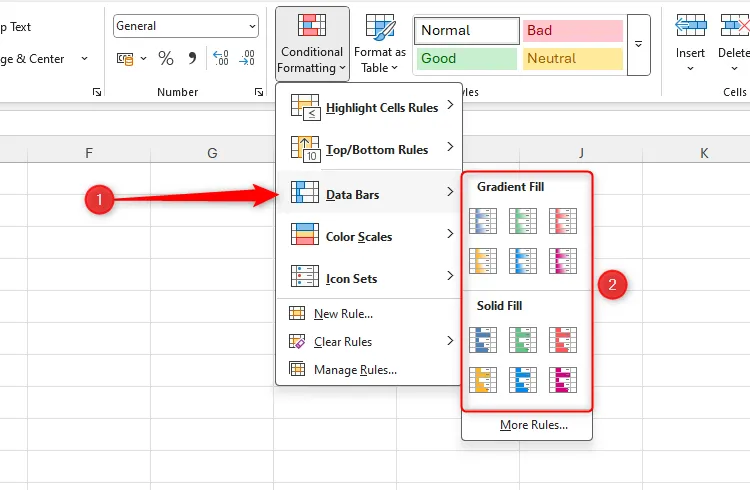Apply purple solid fill data bar

click(x=563, y=380)
